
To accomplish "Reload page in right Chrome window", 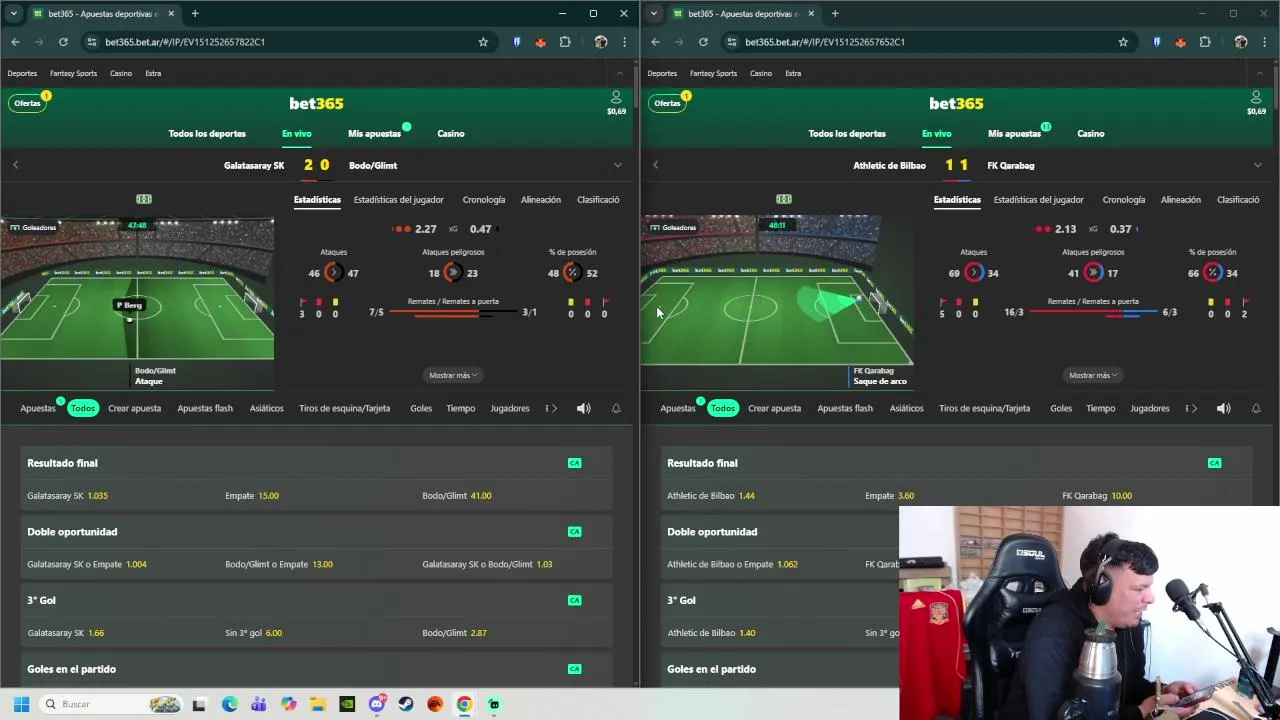I will (703, 42).
